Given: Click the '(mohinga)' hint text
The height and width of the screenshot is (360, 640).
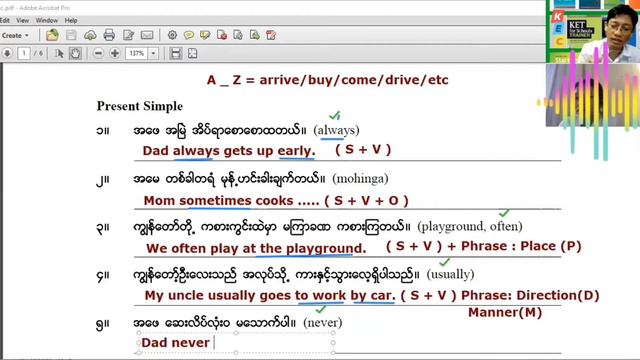Looking at the screenshot, I should click(360, 179).
